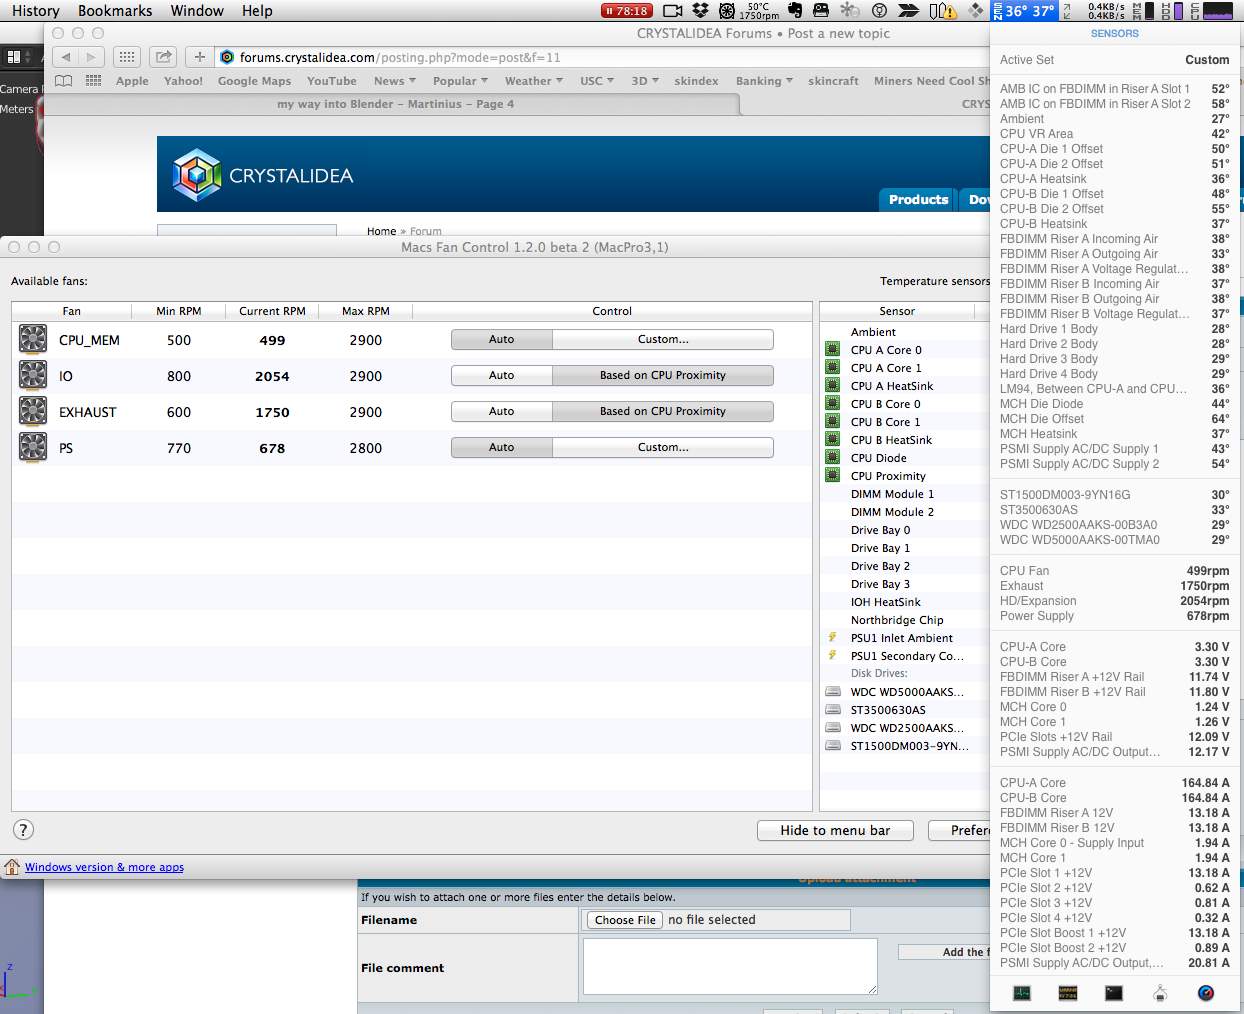1244x1014 pixels.
Task: Open the YouTube bookmark
Action: [331, 81]
